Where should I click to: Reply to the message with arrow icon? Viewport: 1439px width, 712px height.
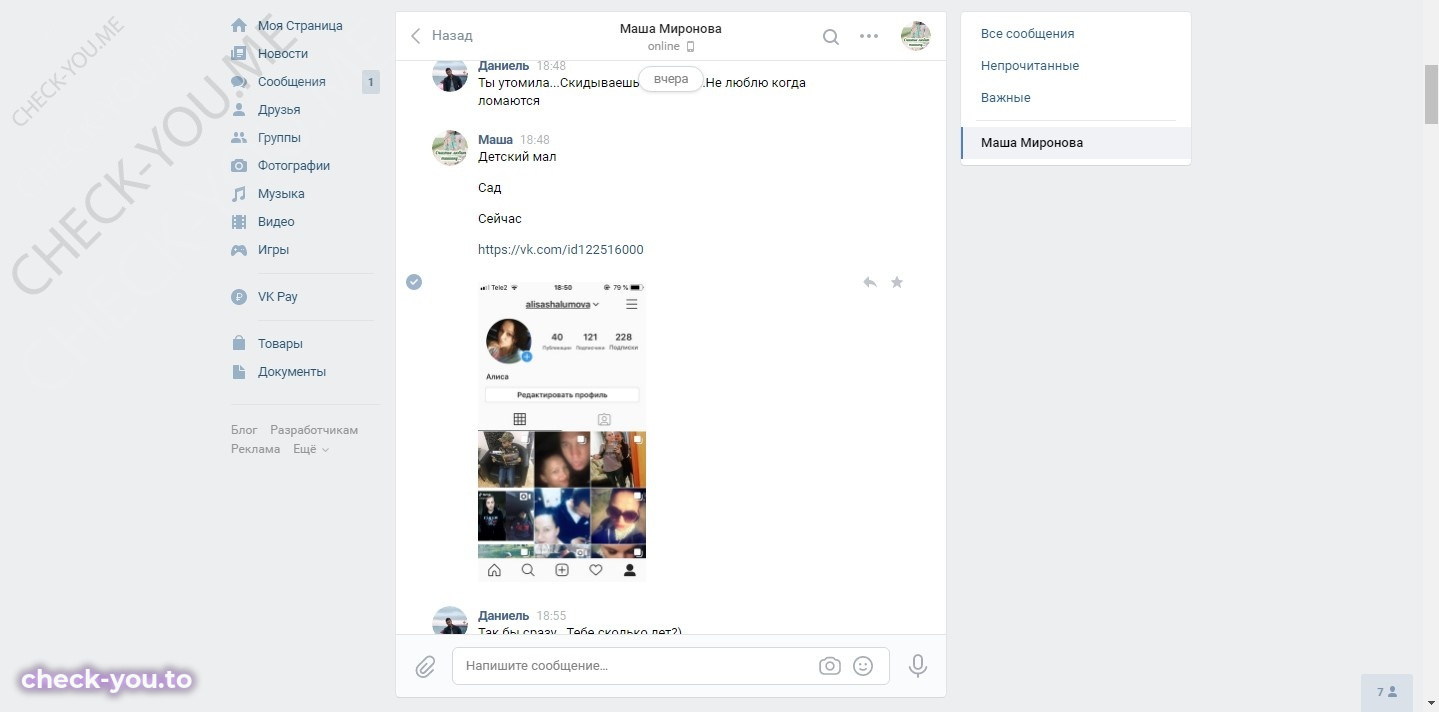(870, 282)
